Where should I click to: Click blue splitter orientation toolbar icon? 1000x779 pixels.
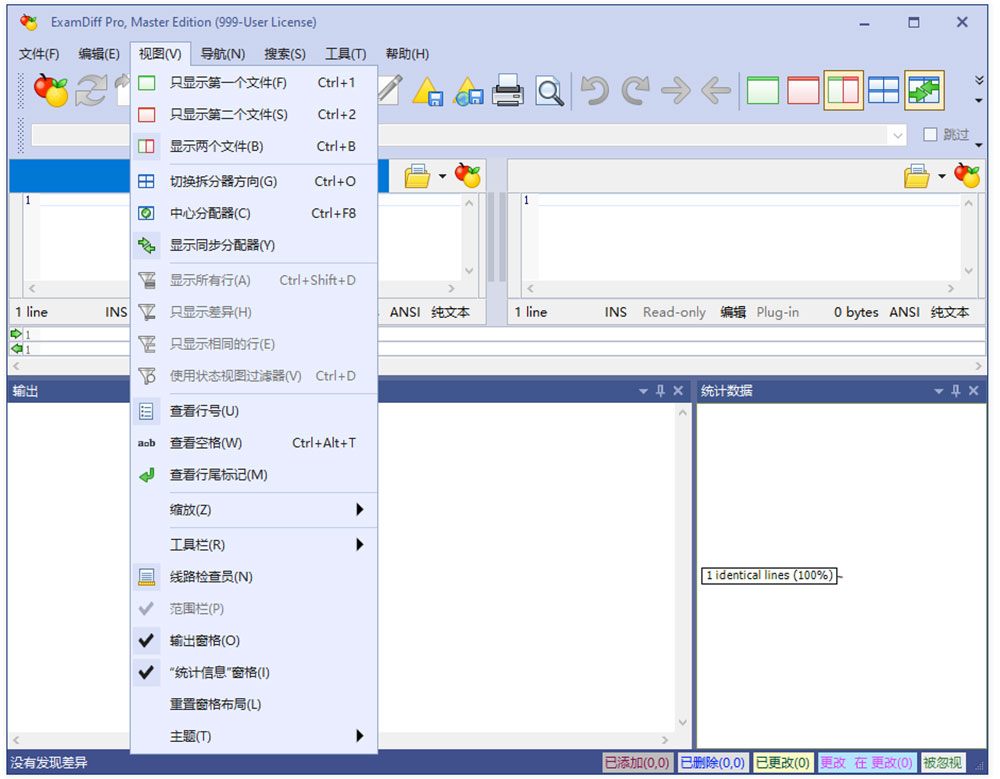(884, 91)
